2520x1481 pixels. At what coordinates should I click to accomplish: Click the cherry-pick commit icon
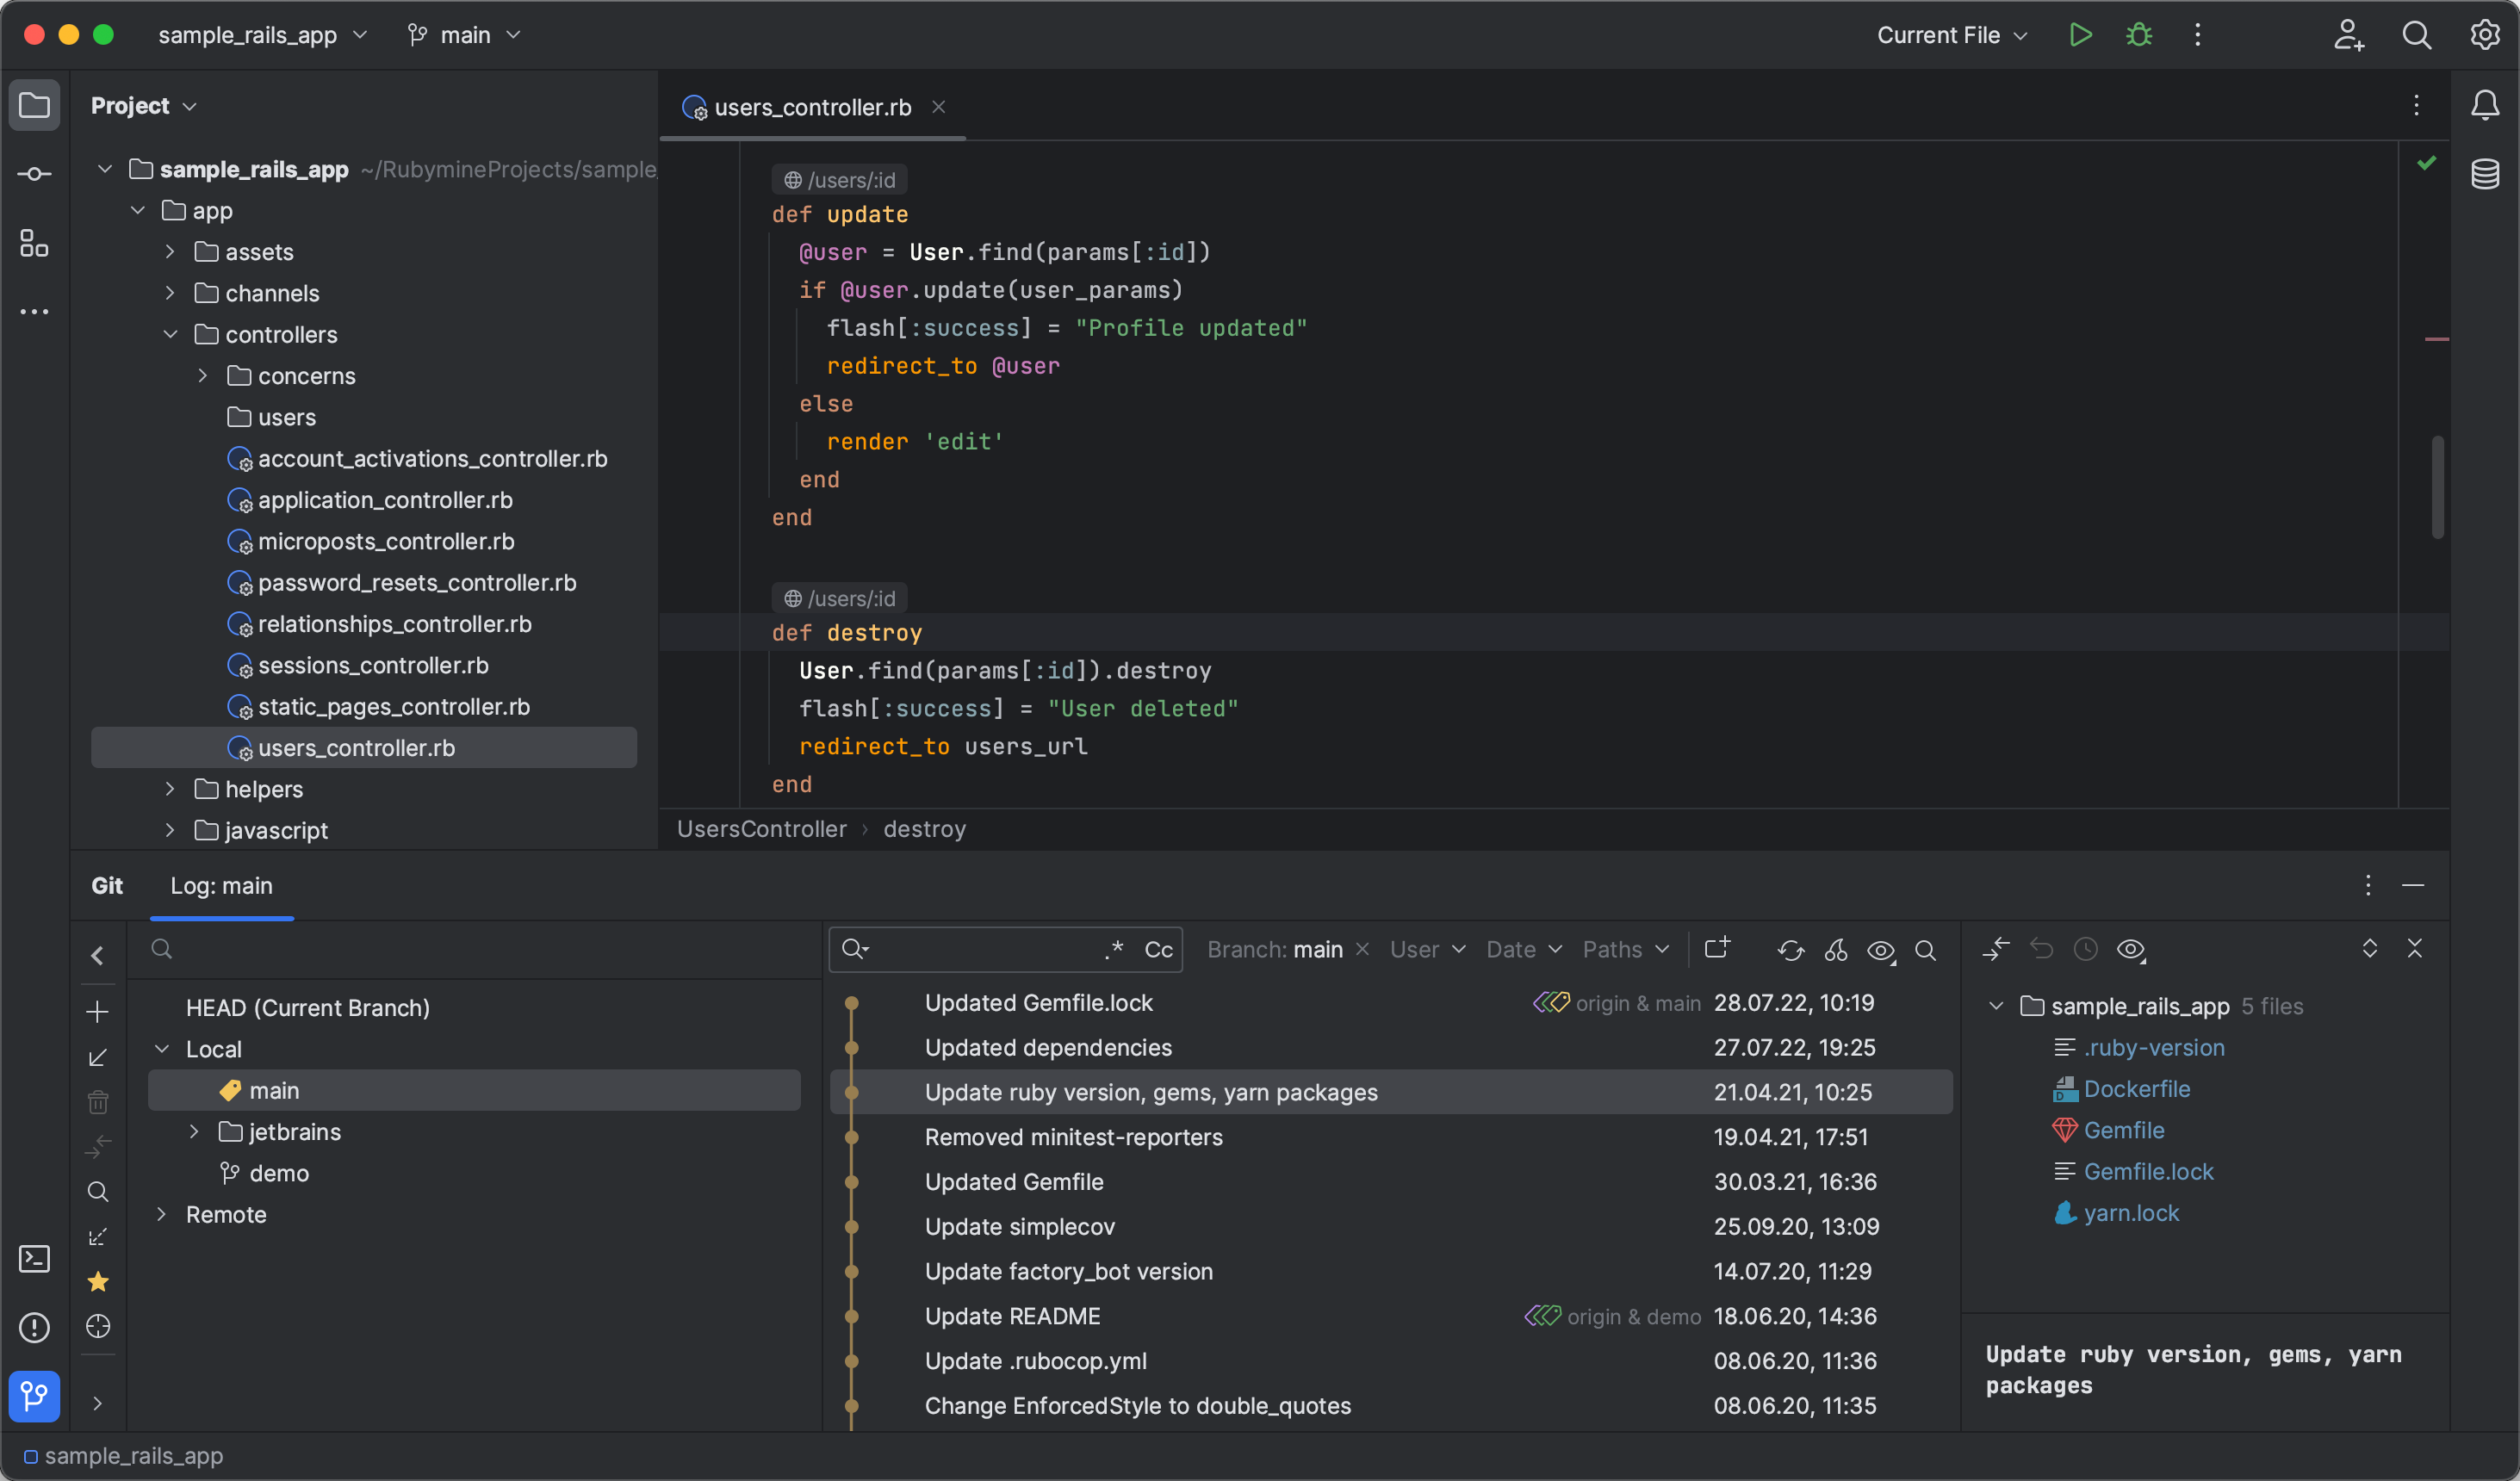pyautogui.click(x=1840, y=951)
